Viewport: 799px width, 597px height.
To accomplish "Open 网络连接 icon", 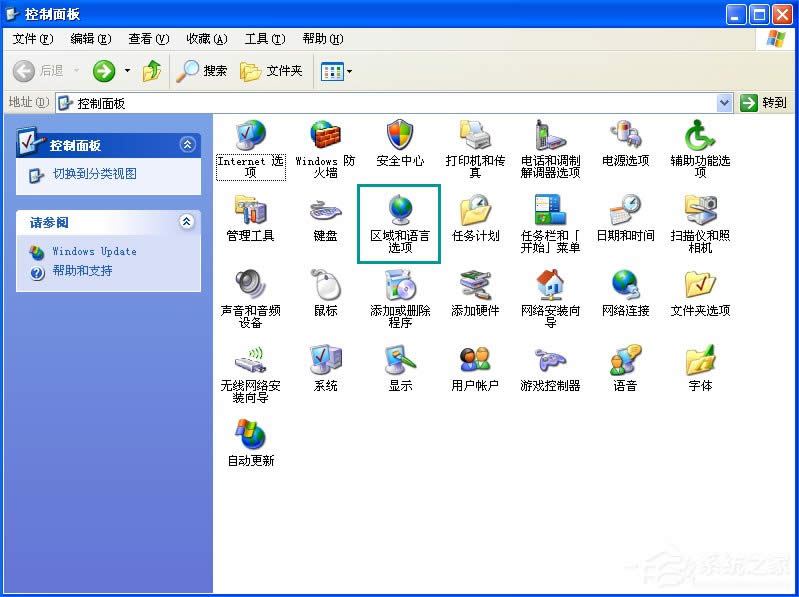I will [625, 286].
